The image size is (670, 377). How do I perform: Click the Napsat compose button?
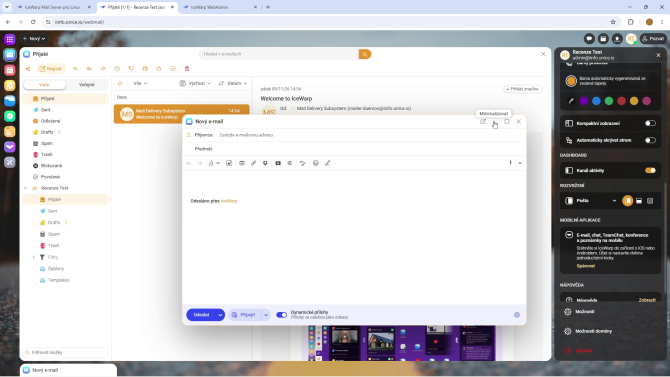(51, 68)
